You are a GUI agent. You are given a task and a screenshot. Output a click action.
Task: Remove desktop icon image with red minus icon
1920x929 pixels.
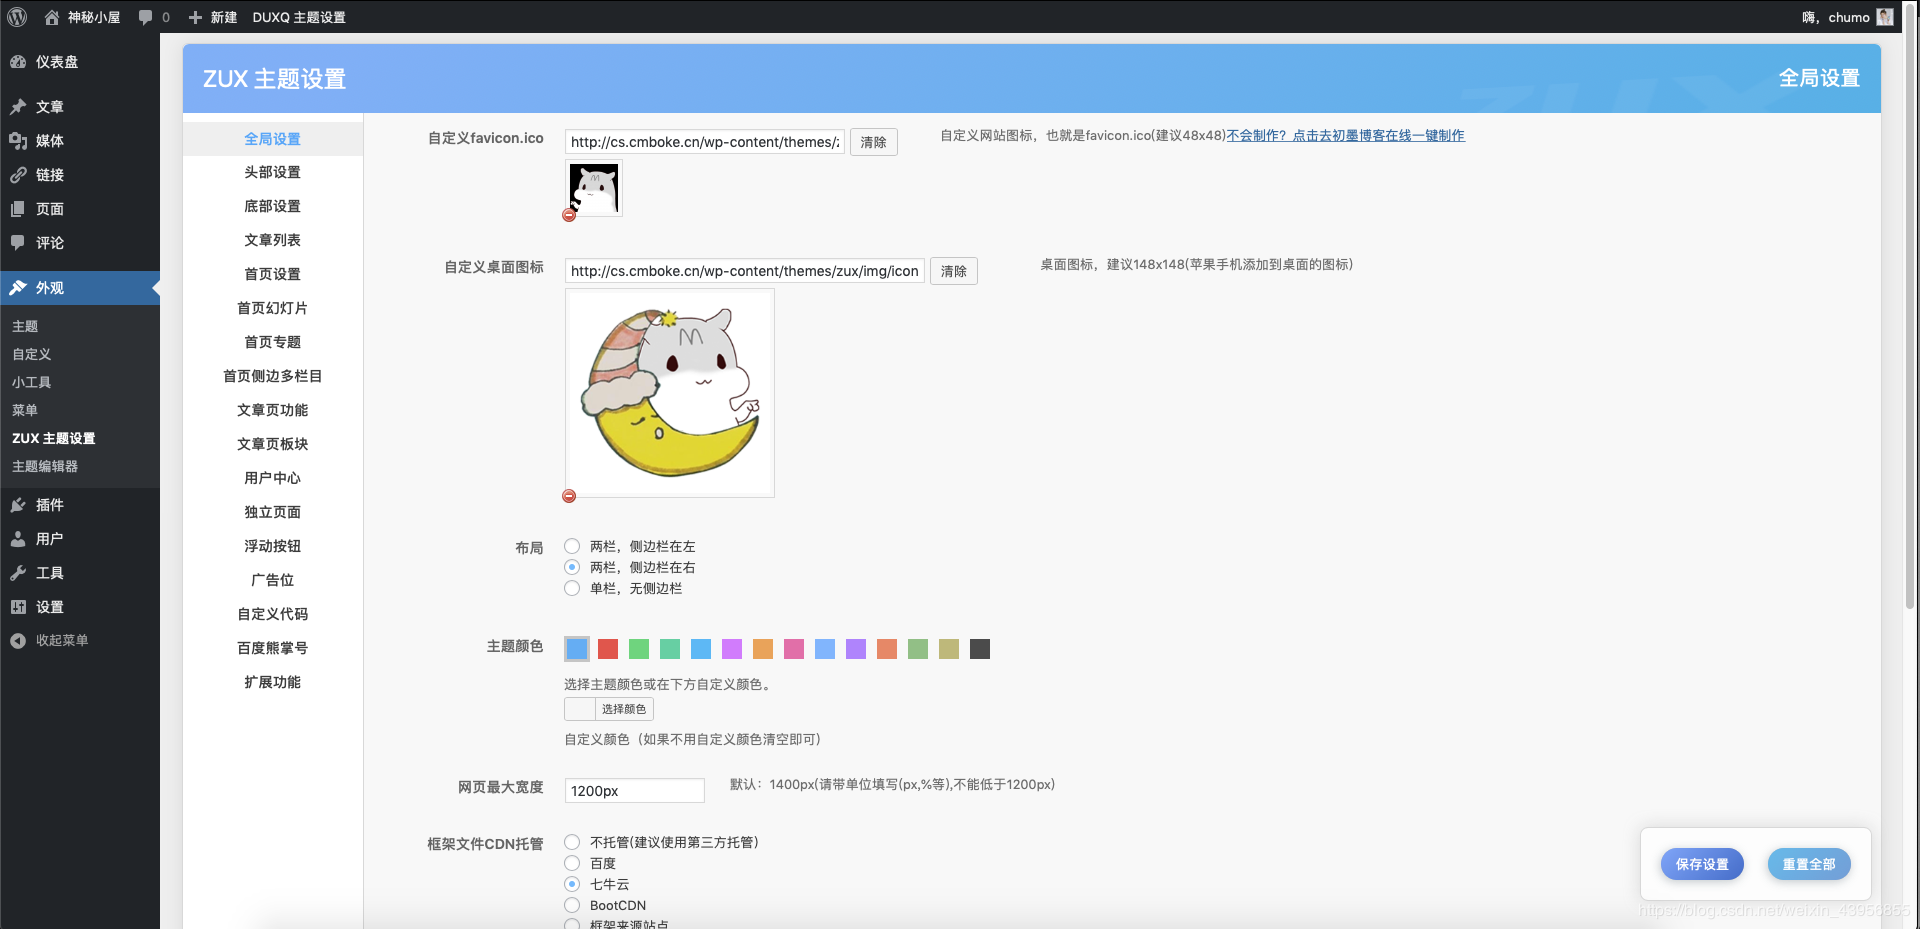(569, 496)
